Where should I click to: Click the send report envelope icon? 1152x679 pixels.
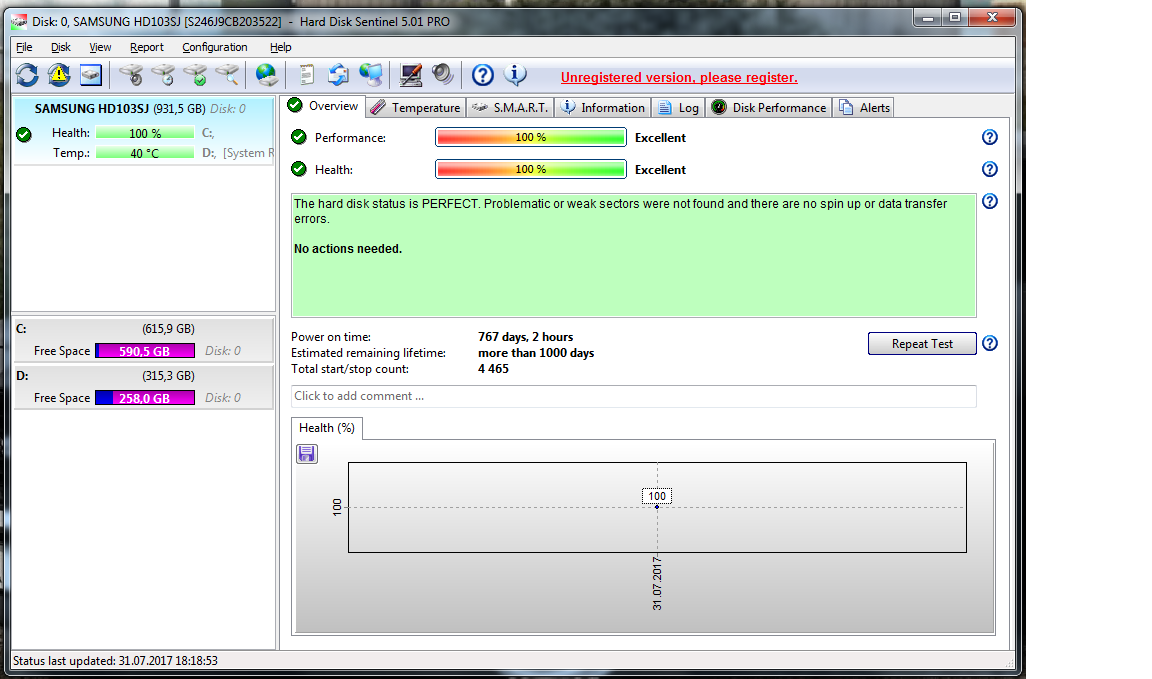tap(338, 75)
